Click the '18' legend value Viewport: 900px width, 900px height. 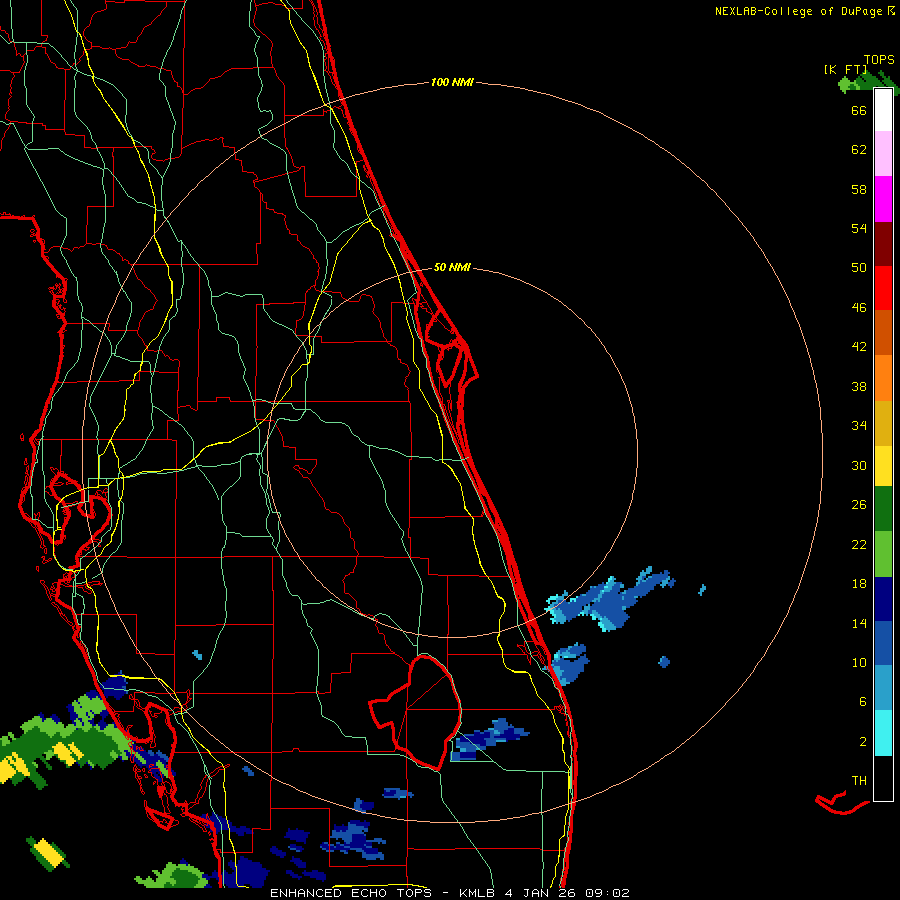tap(859, 584)
